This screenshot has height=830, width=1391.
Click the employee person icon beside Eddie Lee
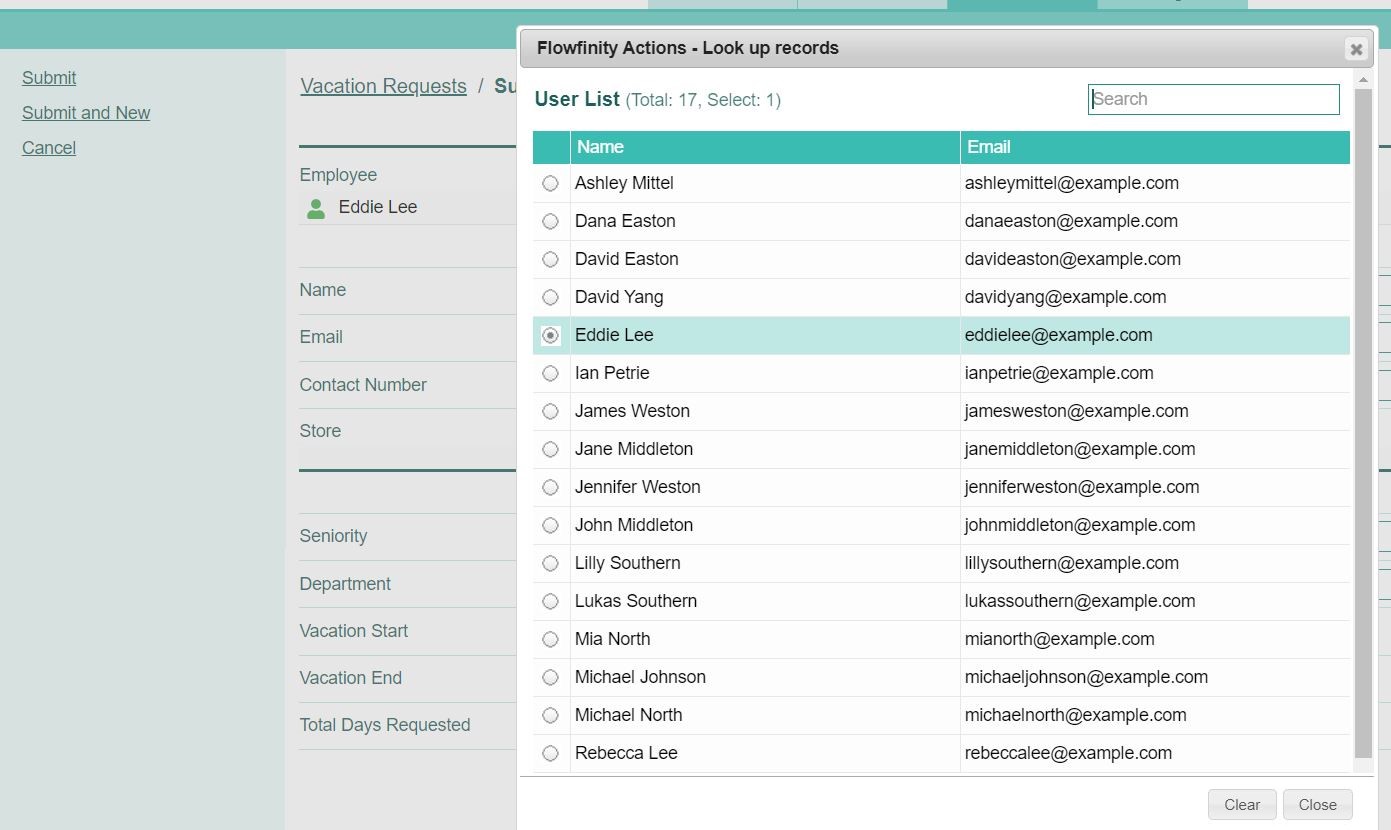click(x=316, y=208)
